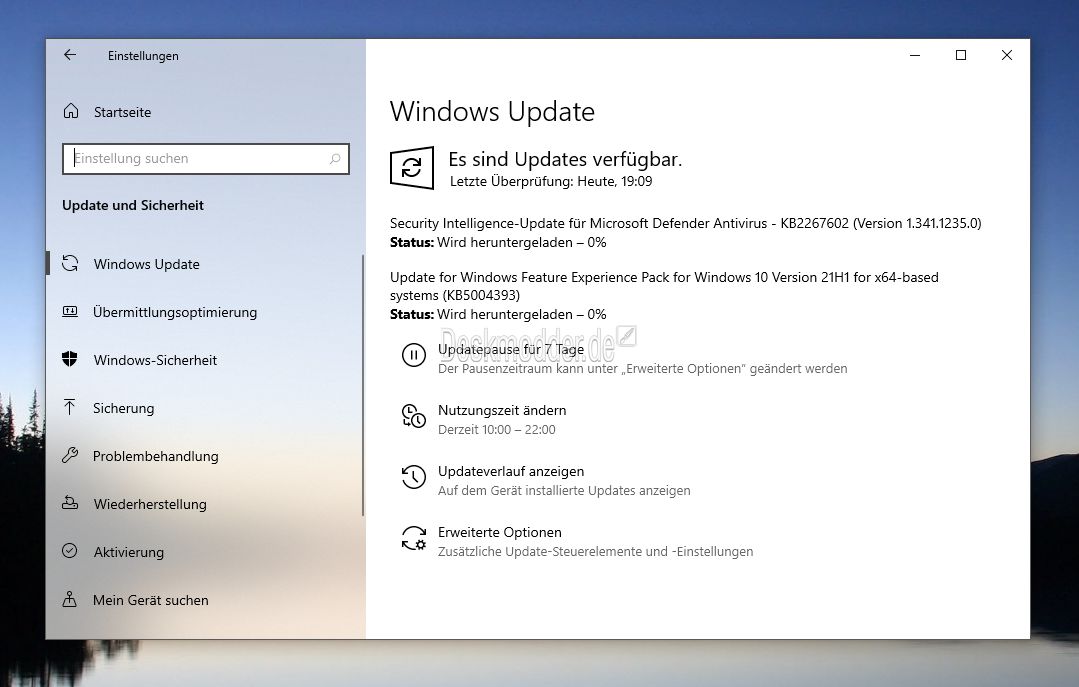Open Problembehandlung page
Screen dimensions: 1079x687
156,456
